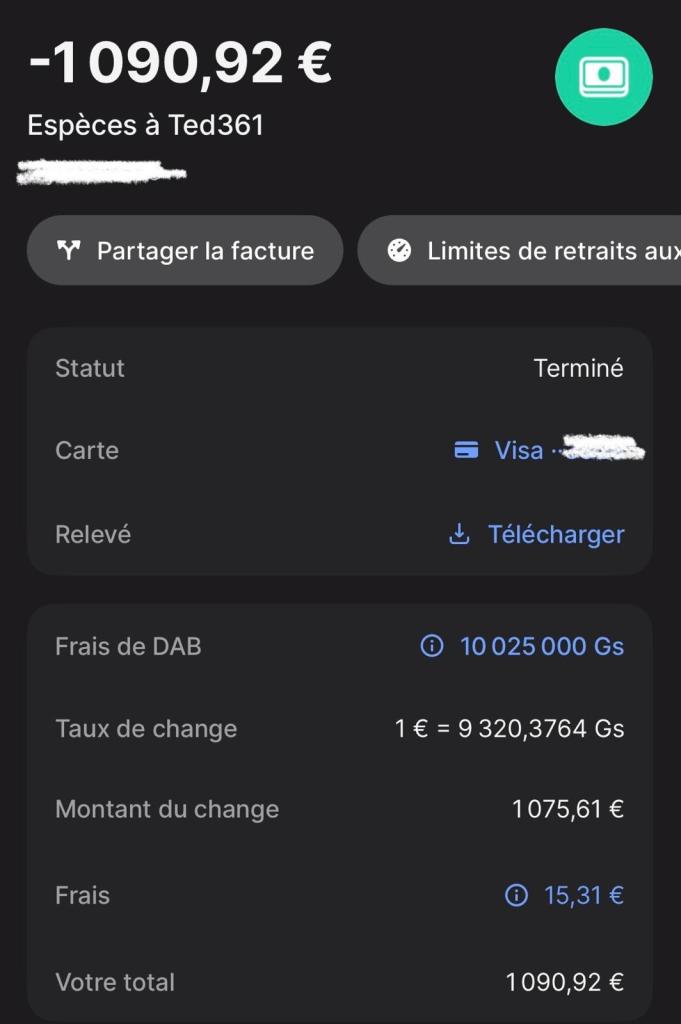Tap the Frais de DAB label
This screenshot has width=681, height=1024.
point(128,646)
